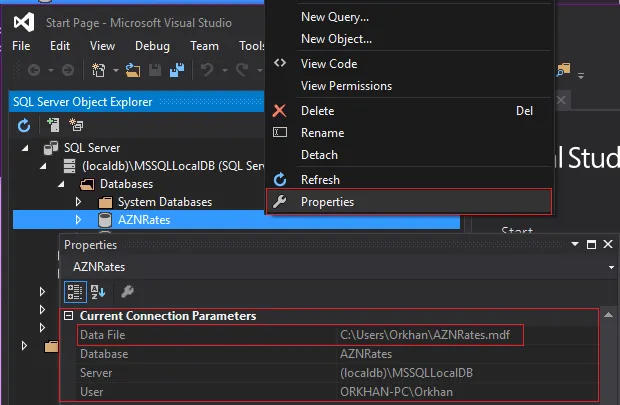Click the Navigate Backward arrow icon
The image size is (620, 405).
(34, 70)
